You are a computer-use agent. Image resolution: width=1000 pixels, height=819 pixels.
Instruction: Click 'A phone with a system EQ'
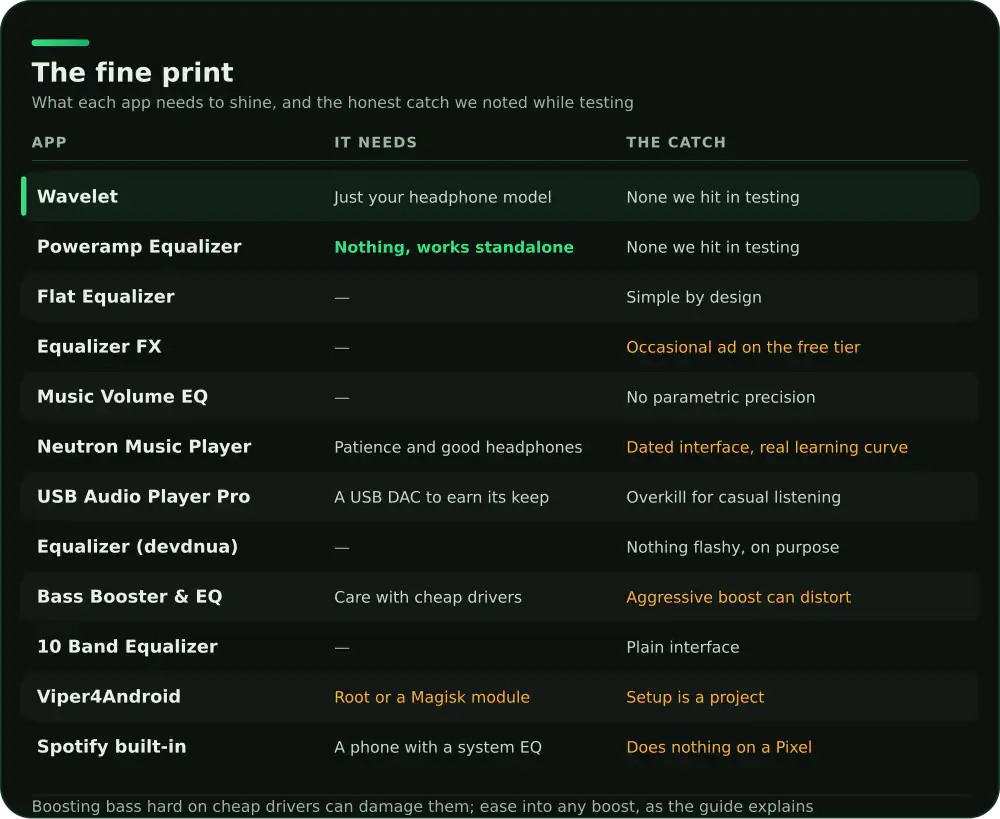tap(438, 747)
